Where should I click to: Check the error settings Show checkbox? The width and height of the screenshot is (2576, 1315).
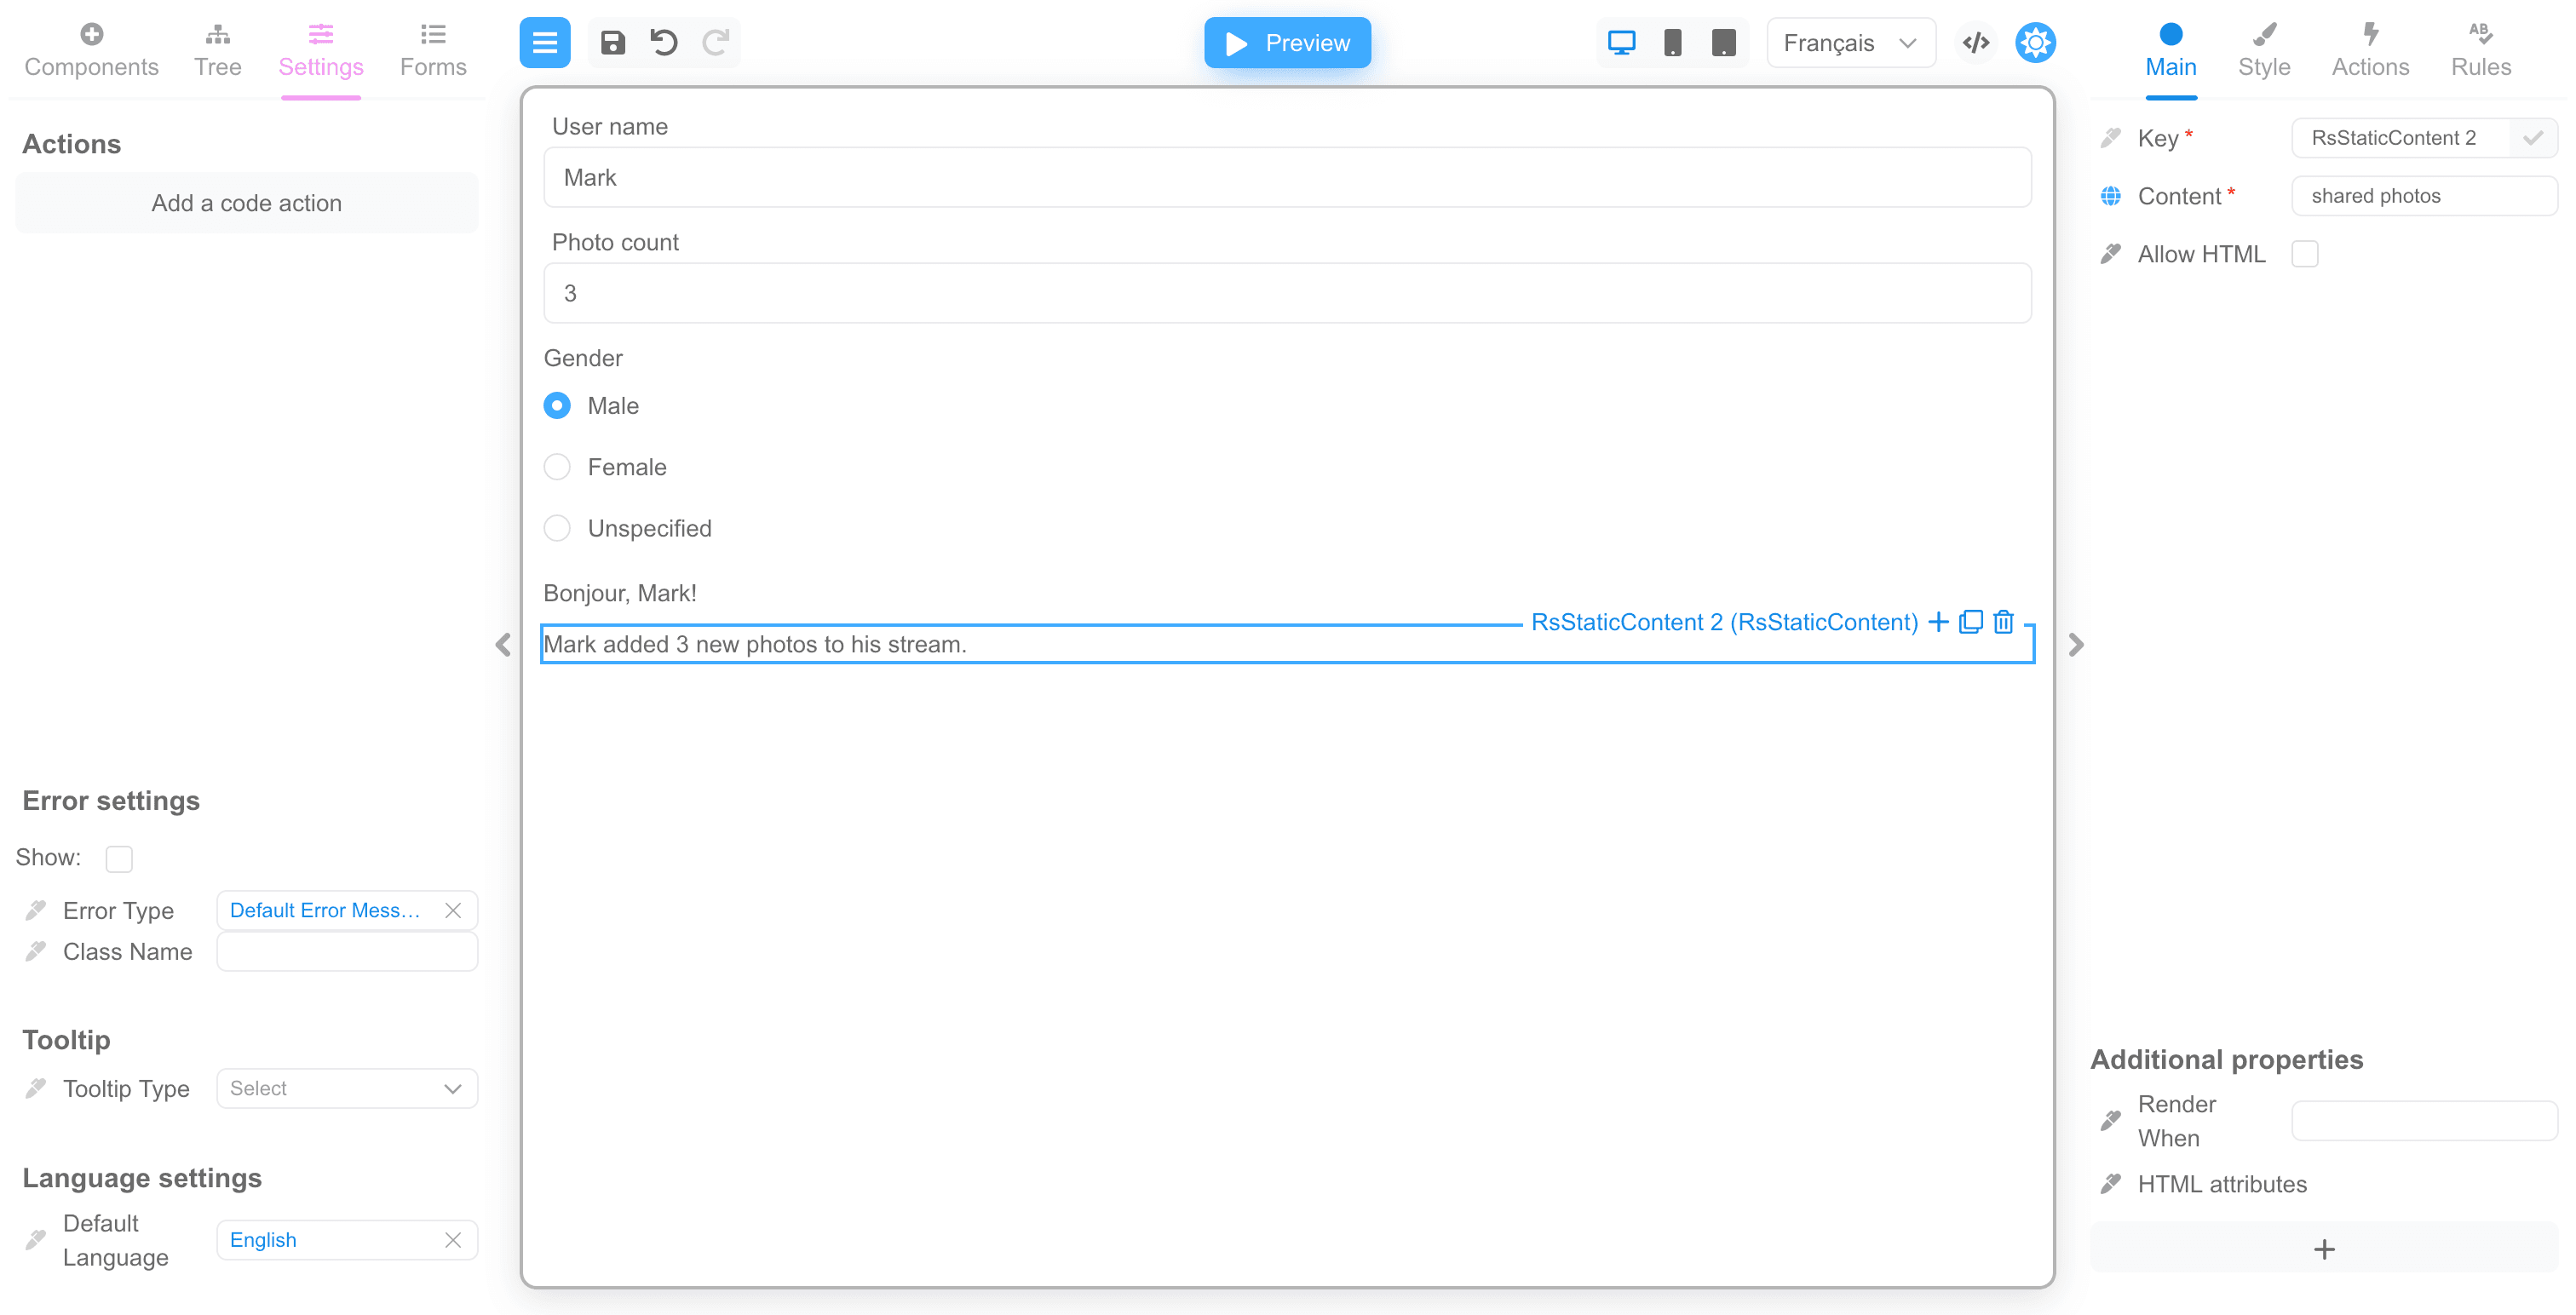point(119,858)
